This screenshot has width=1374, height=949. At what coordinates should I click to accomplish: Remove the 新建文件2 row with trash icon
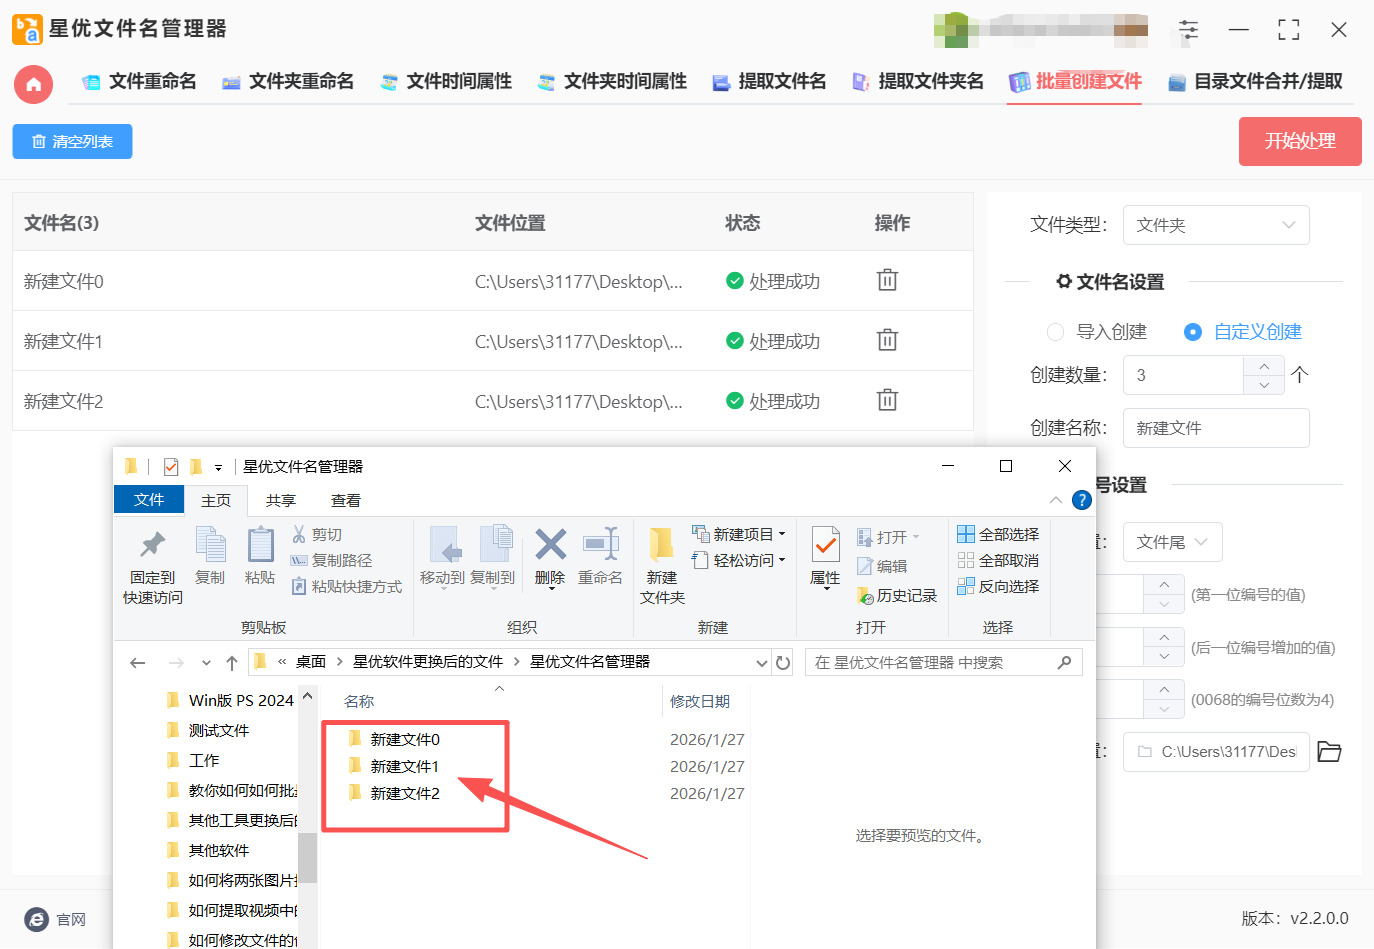tap(887, 400)
